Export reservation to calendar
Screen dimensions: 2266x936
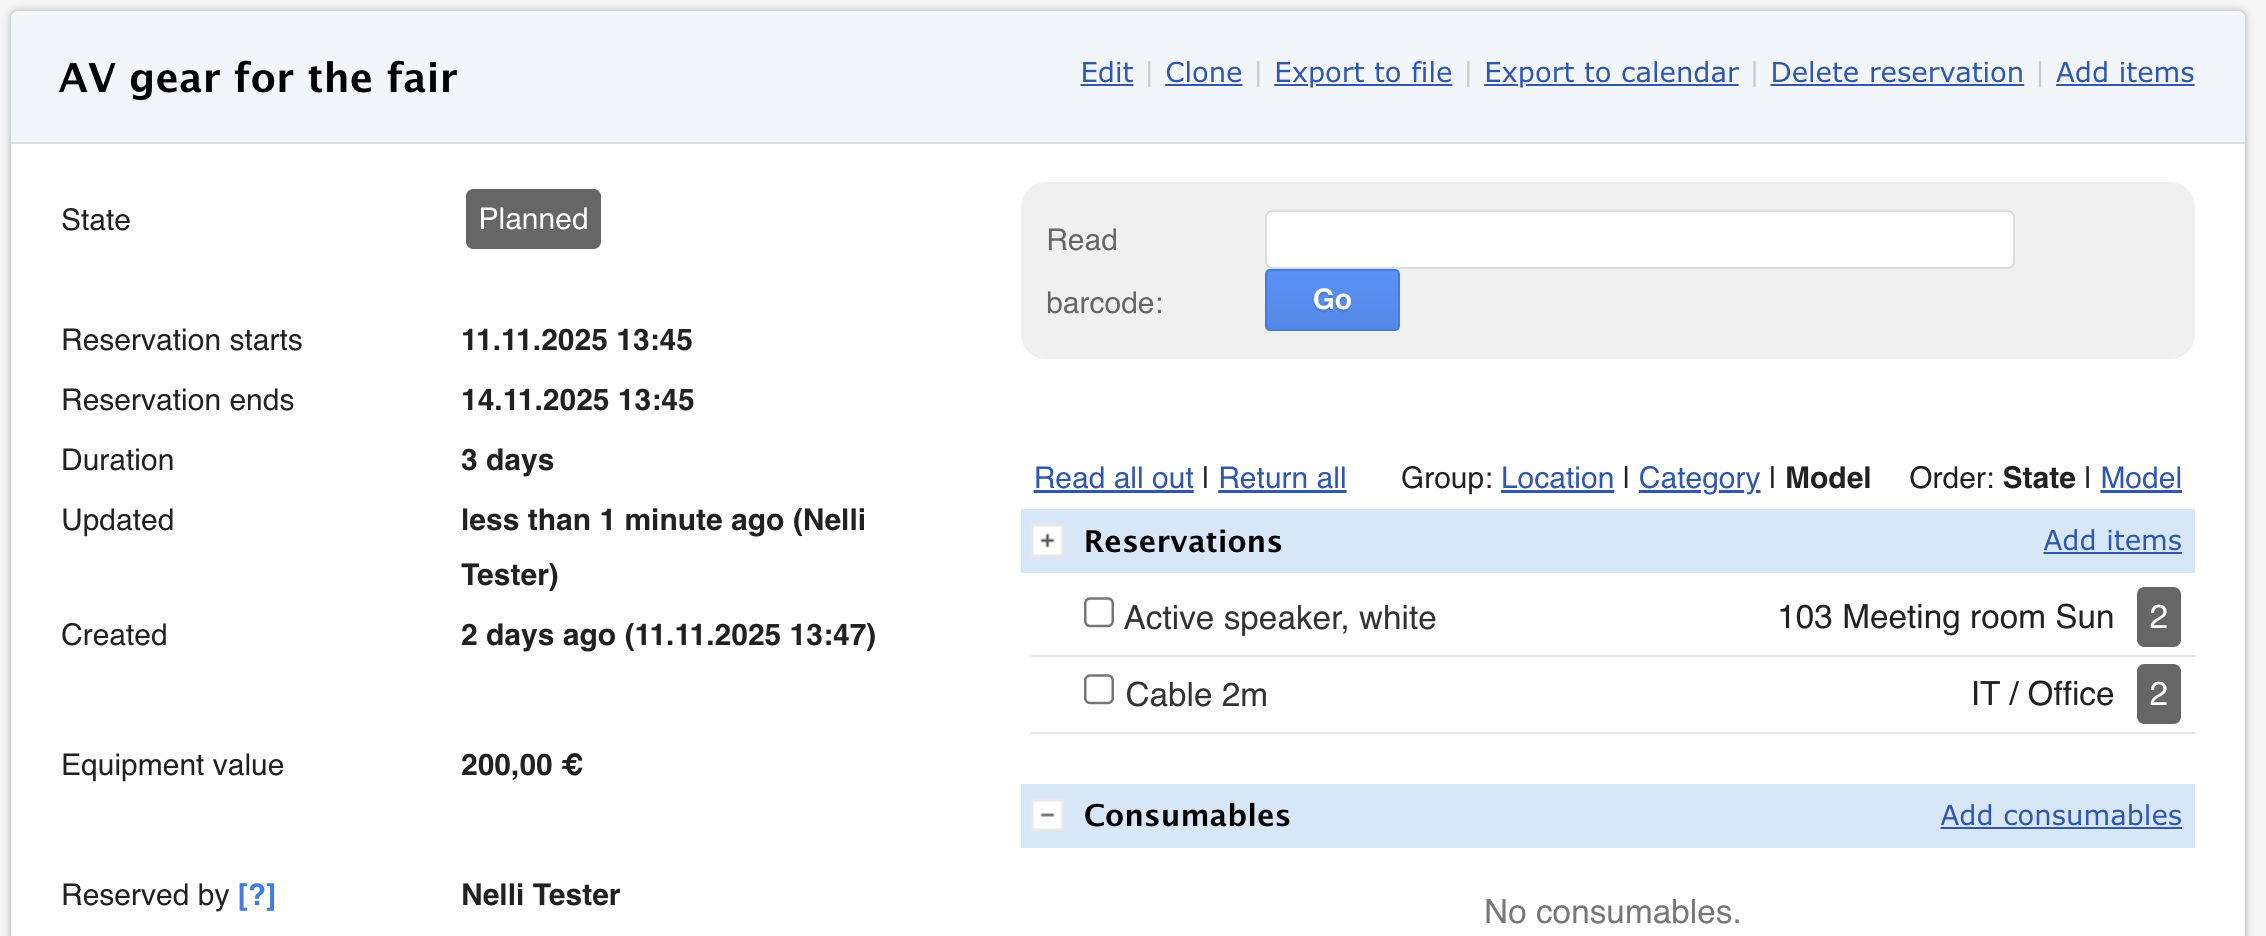pyautogui.click(x=1610, y=73)
